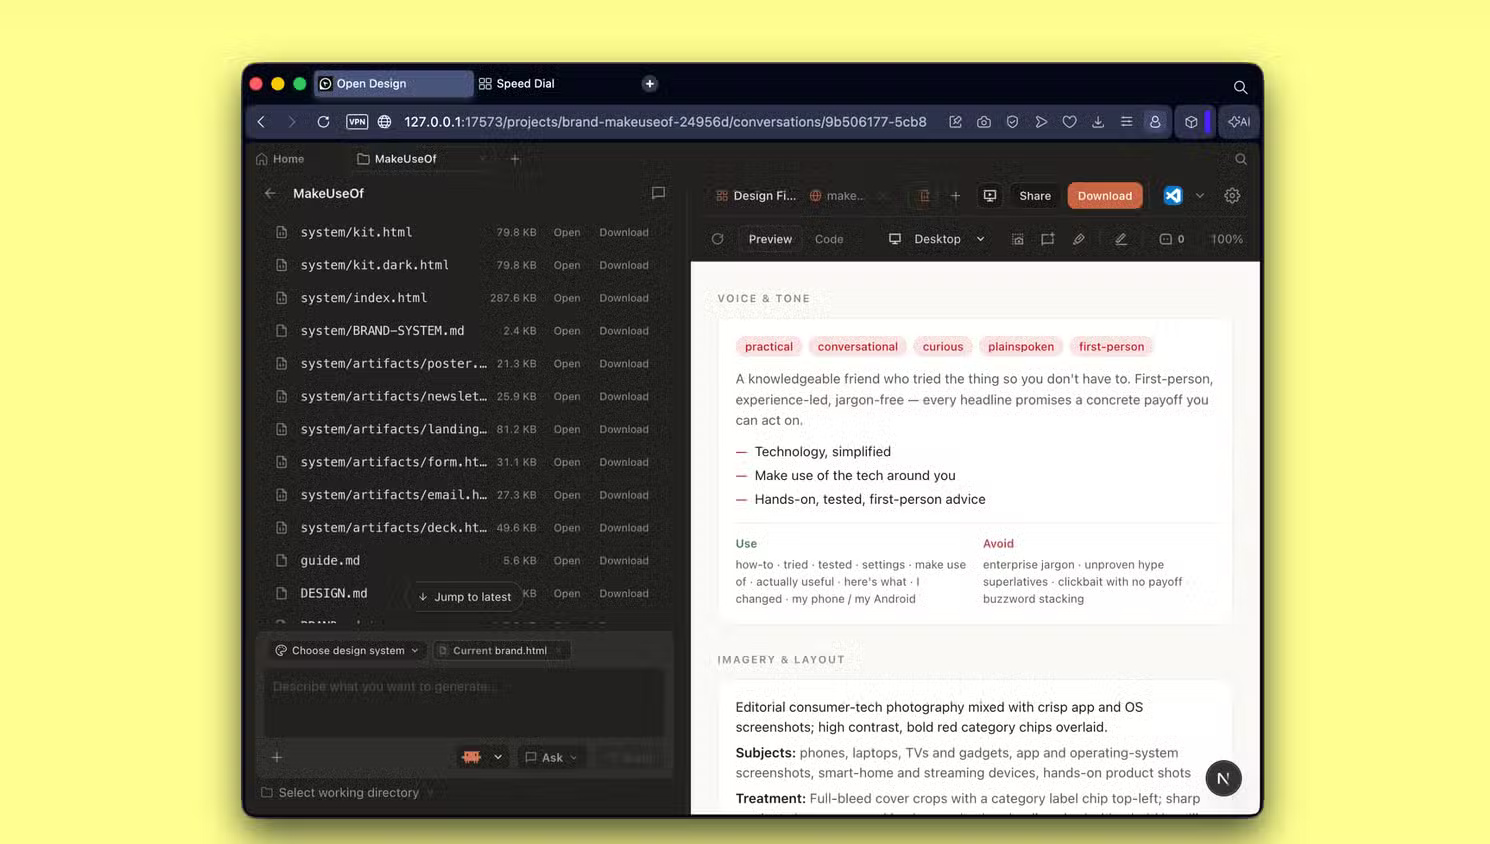Reload the page with browser refresh button
The image size is (1490, 844).
[x=323, y=122]
